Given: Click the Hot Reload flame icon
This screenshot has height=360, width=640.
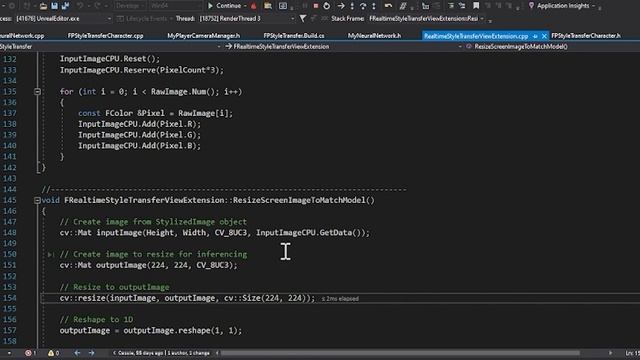Looking at the screenshot, I should [253, 6].
